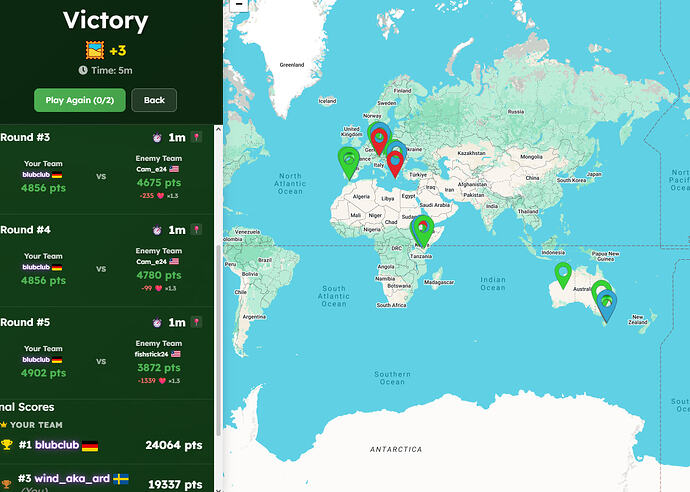Show Round #5 location via pin icon
Viewport: 690px width, 492px height.
pyautogui.click(x=197, y=322)
